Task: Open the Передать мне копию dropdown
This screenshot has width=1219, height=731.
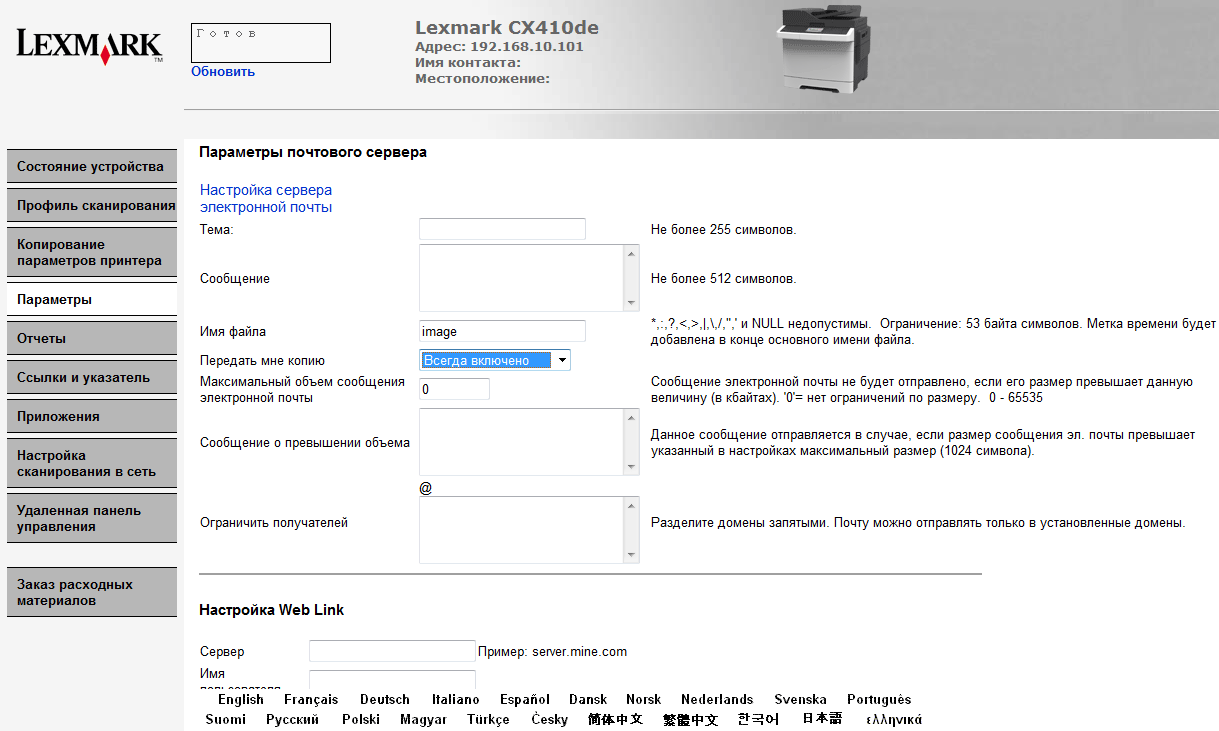Action: click(495, 360)
